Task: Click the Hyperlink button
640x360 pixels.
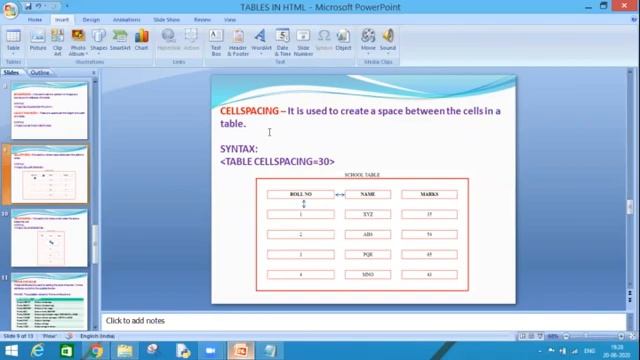Action: point(169,41)
